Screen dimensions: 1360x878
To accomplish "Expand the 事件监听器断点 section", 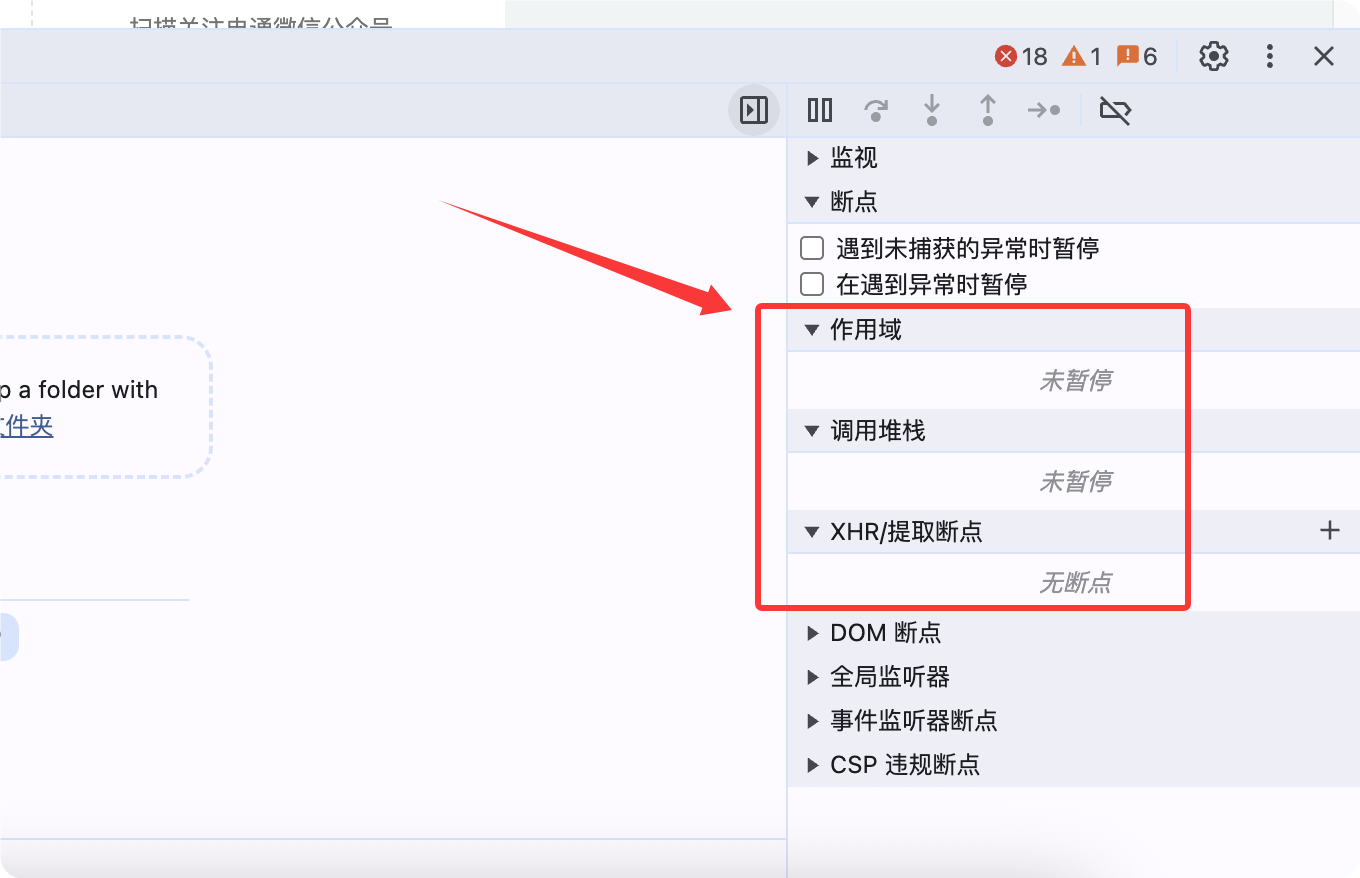I will coord(811,721).
